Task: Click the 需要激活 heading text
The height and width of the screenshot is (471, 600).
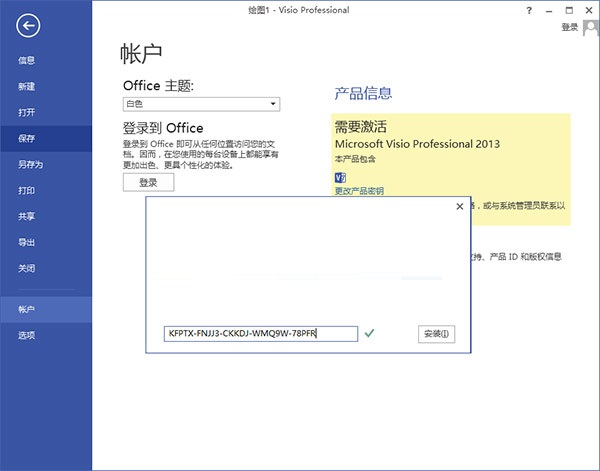Action: [x=360, y=127]
